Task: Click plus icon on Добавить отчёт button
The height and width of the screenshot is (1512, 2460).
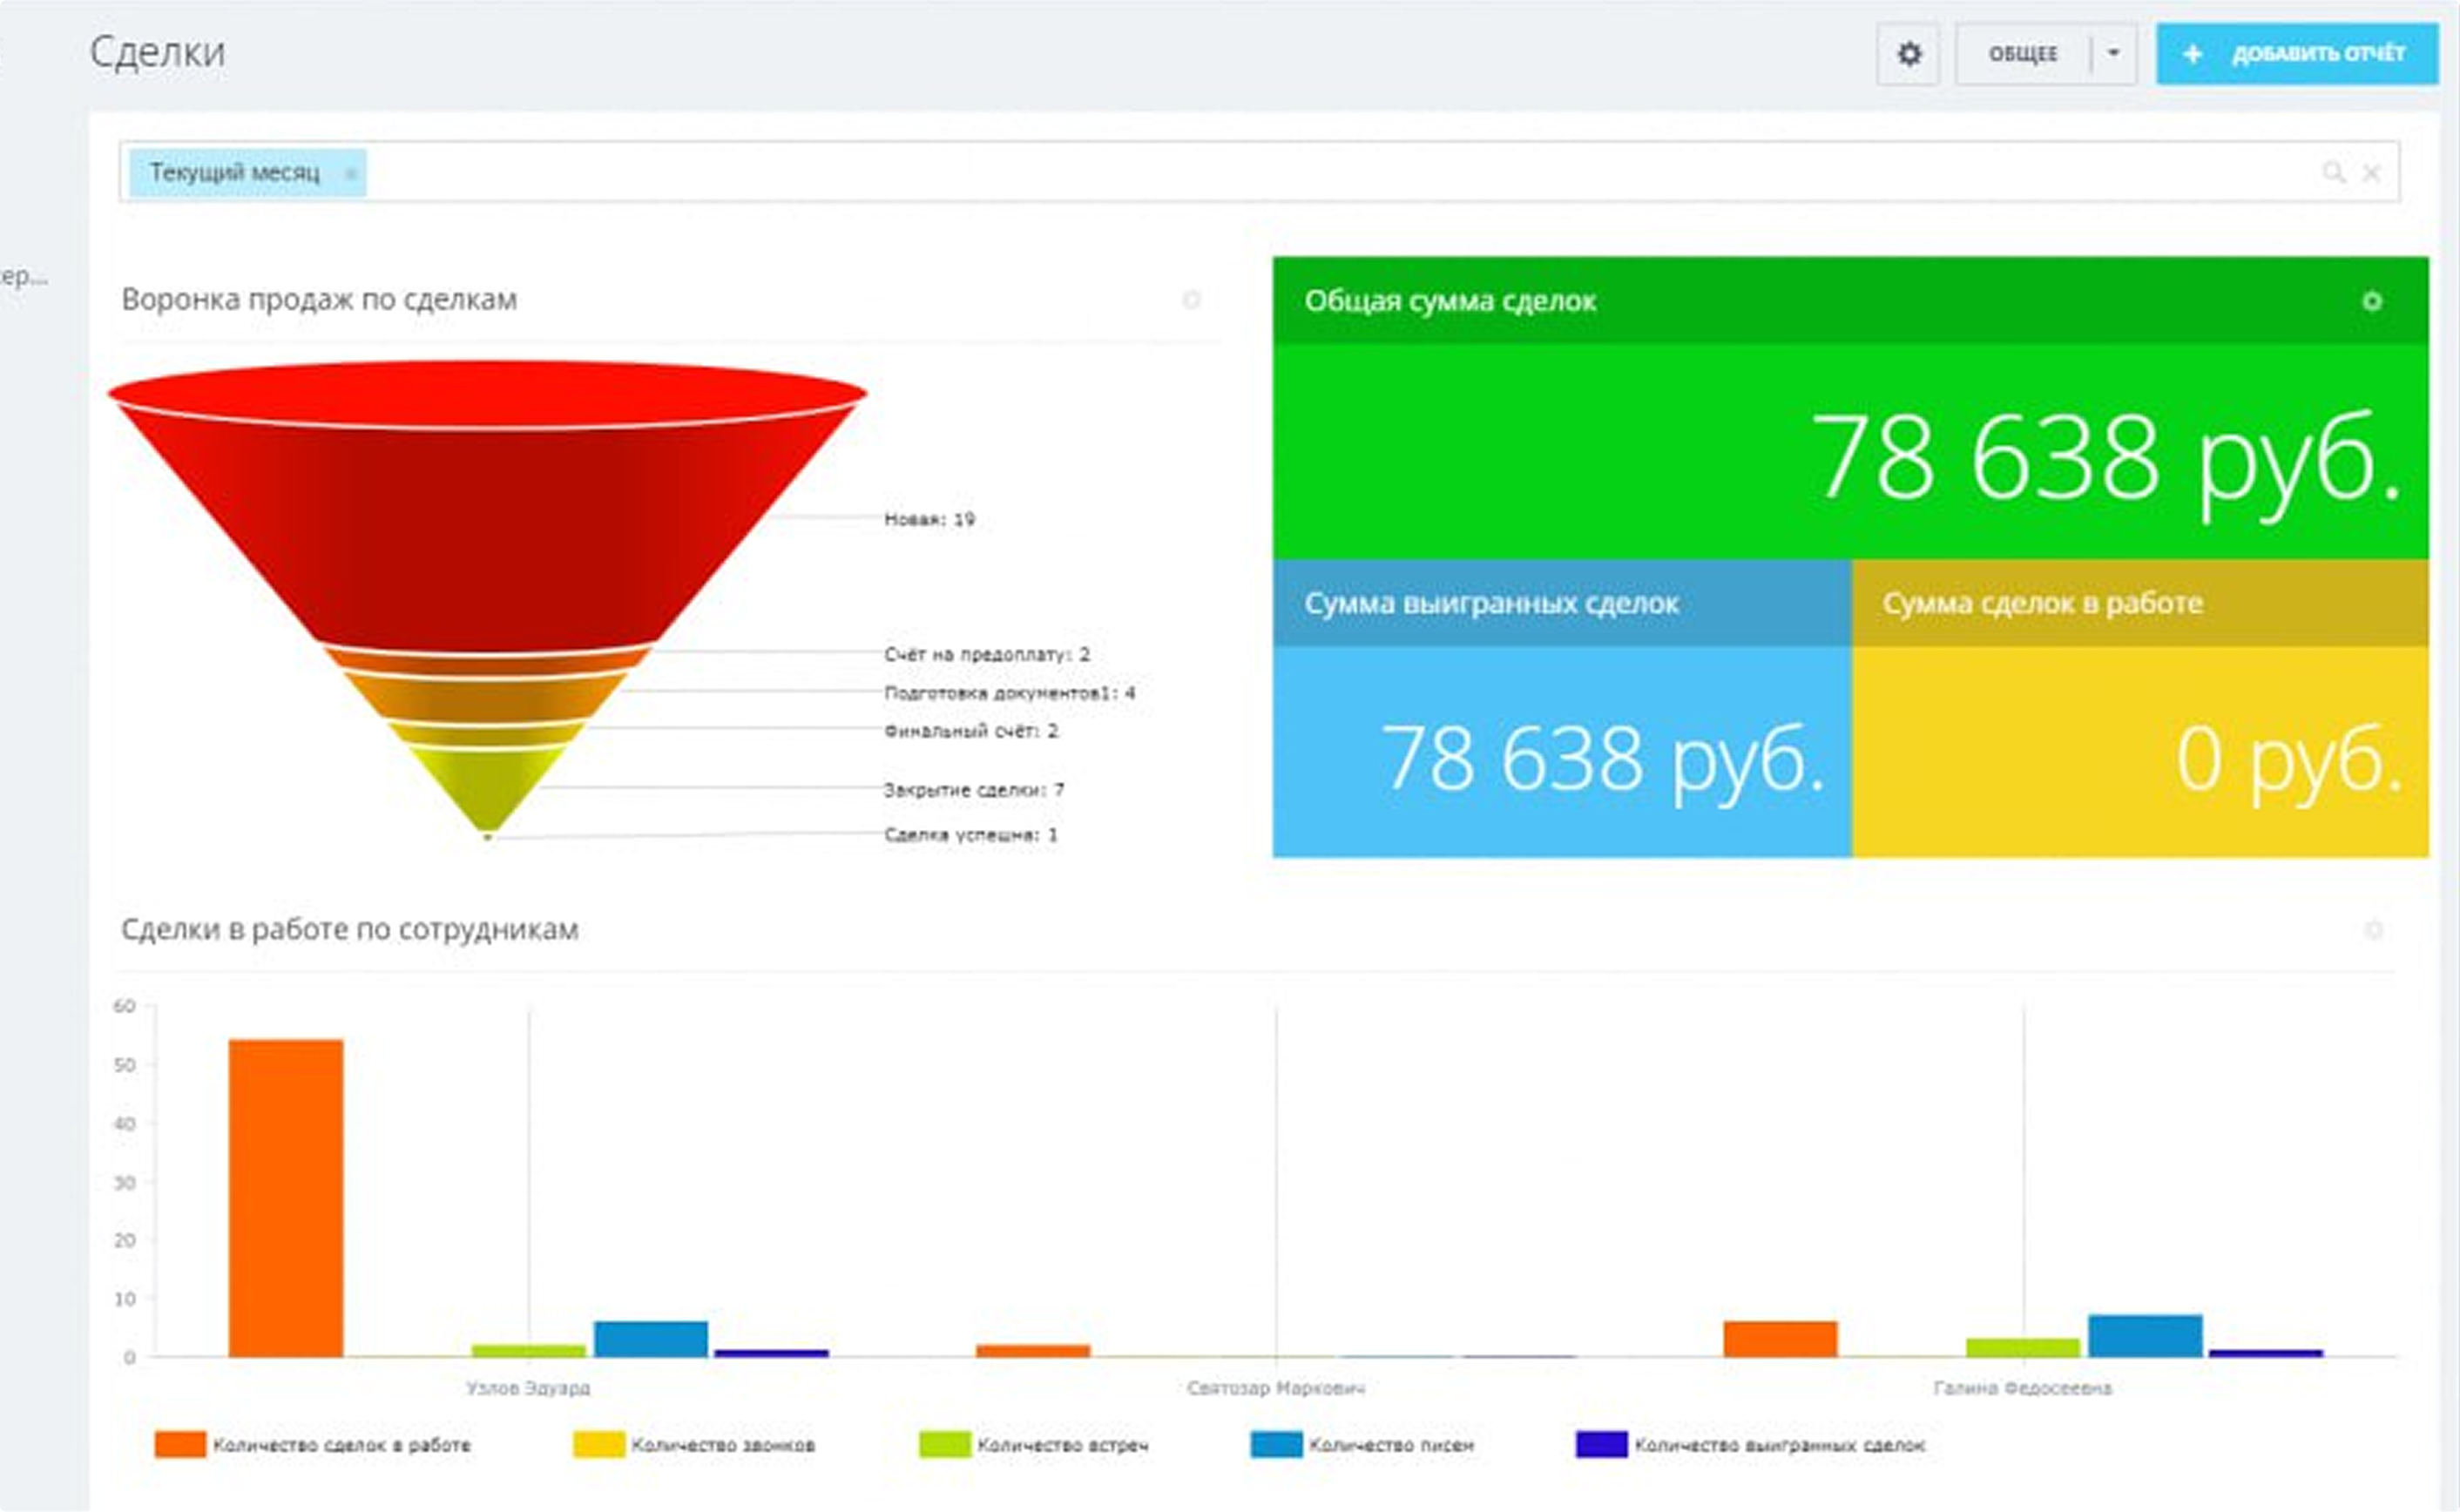Action: [2192, 54]
